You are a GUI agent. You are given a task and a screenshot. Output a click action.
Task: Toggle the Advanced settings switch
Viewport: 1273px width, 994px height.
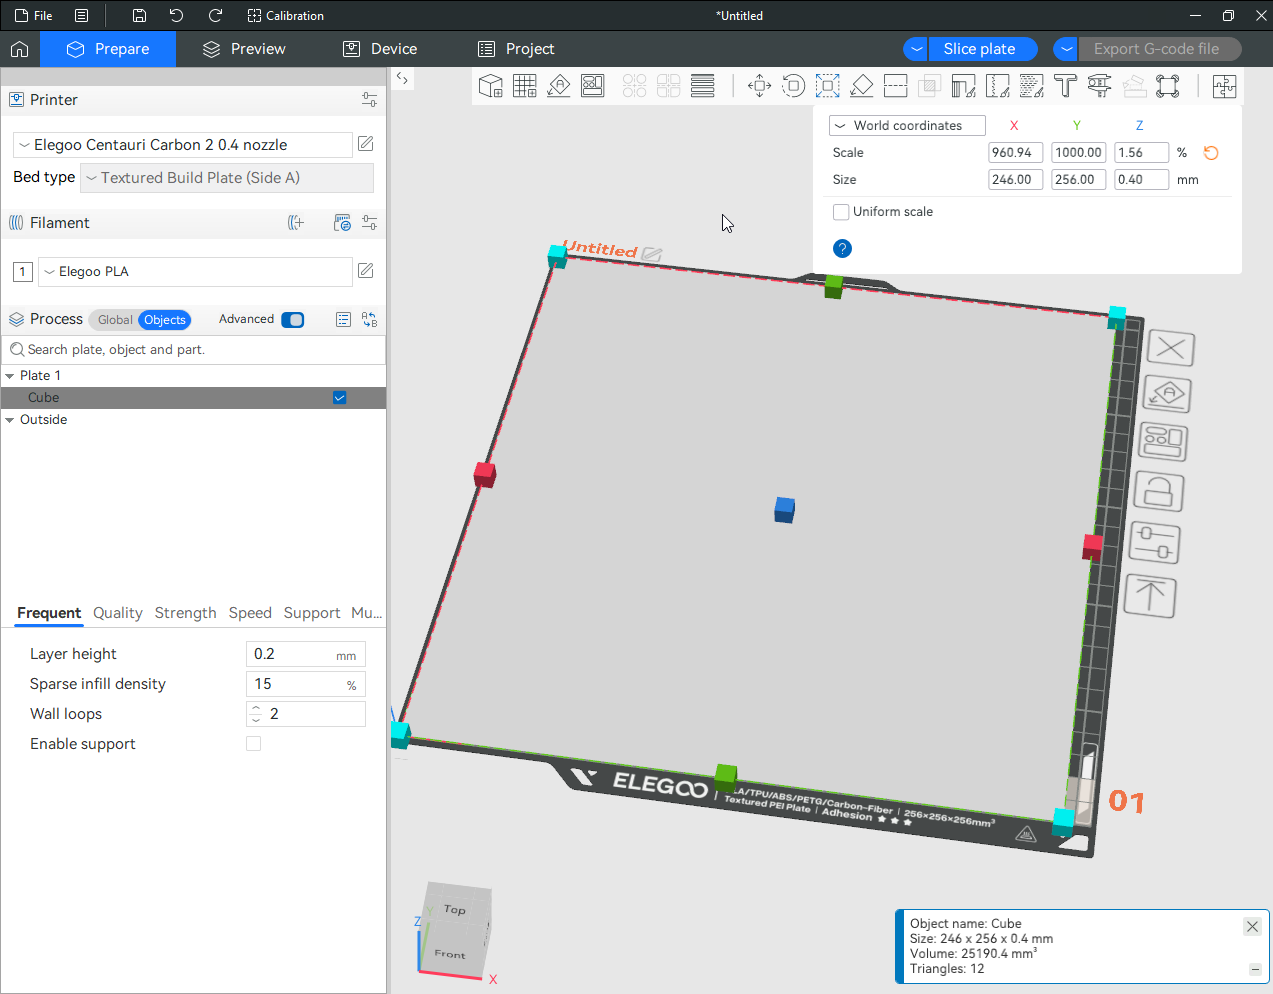293,320
